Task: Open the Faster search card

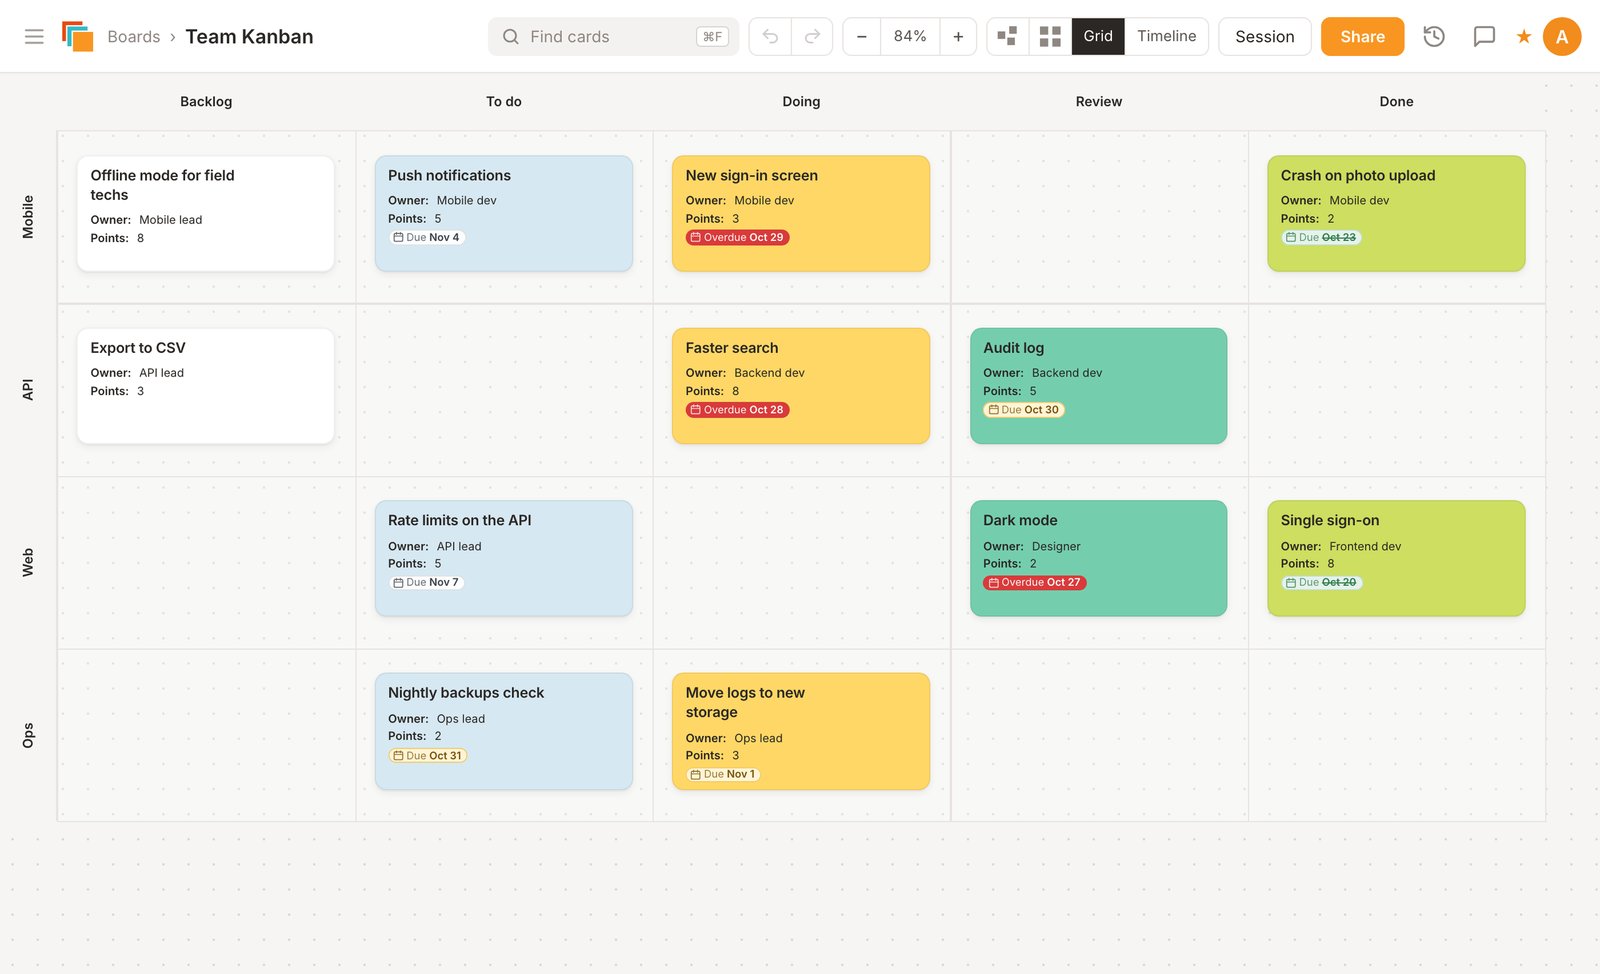Action: (x=801, y=386)
